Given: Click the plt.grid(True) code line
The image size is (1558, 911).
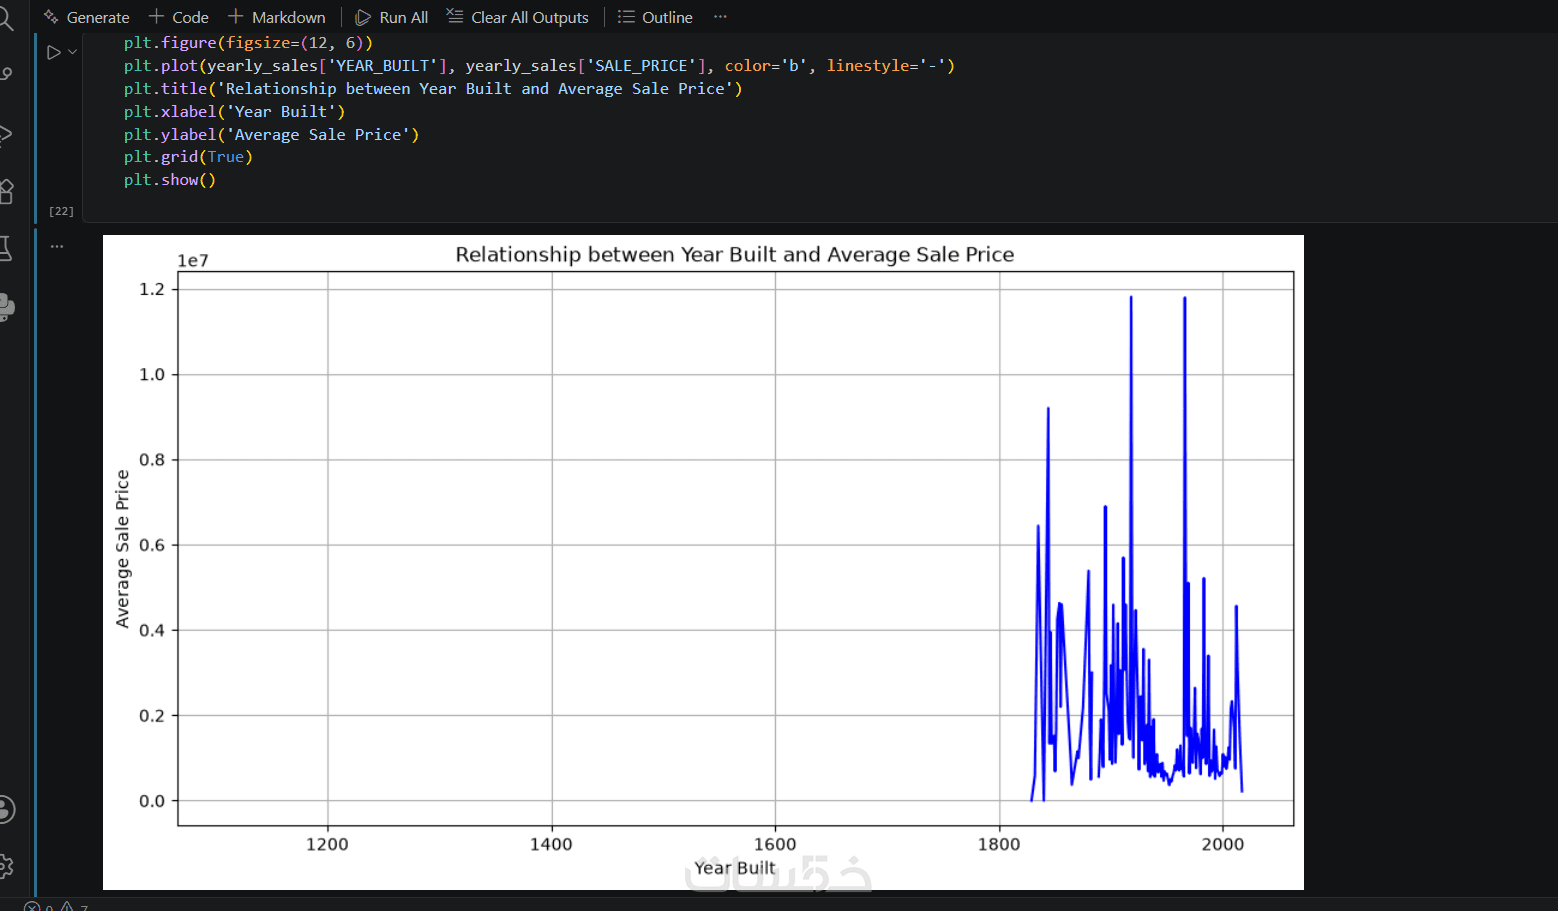Looking at the screenshot, I should [x=188, y=157].
